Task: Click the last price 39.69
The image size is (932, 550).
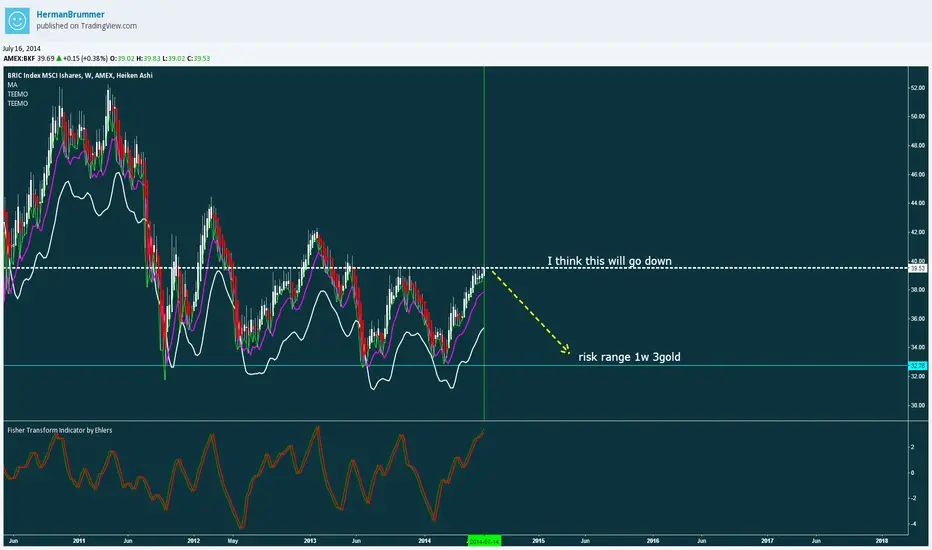Action: pos(46,58)
